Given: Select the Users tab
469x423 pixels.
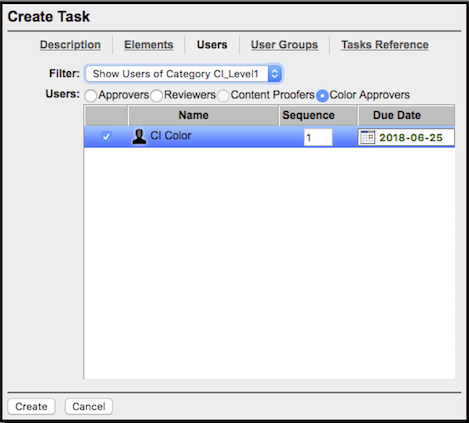Looking at the screenshot, I should [212, 45].
